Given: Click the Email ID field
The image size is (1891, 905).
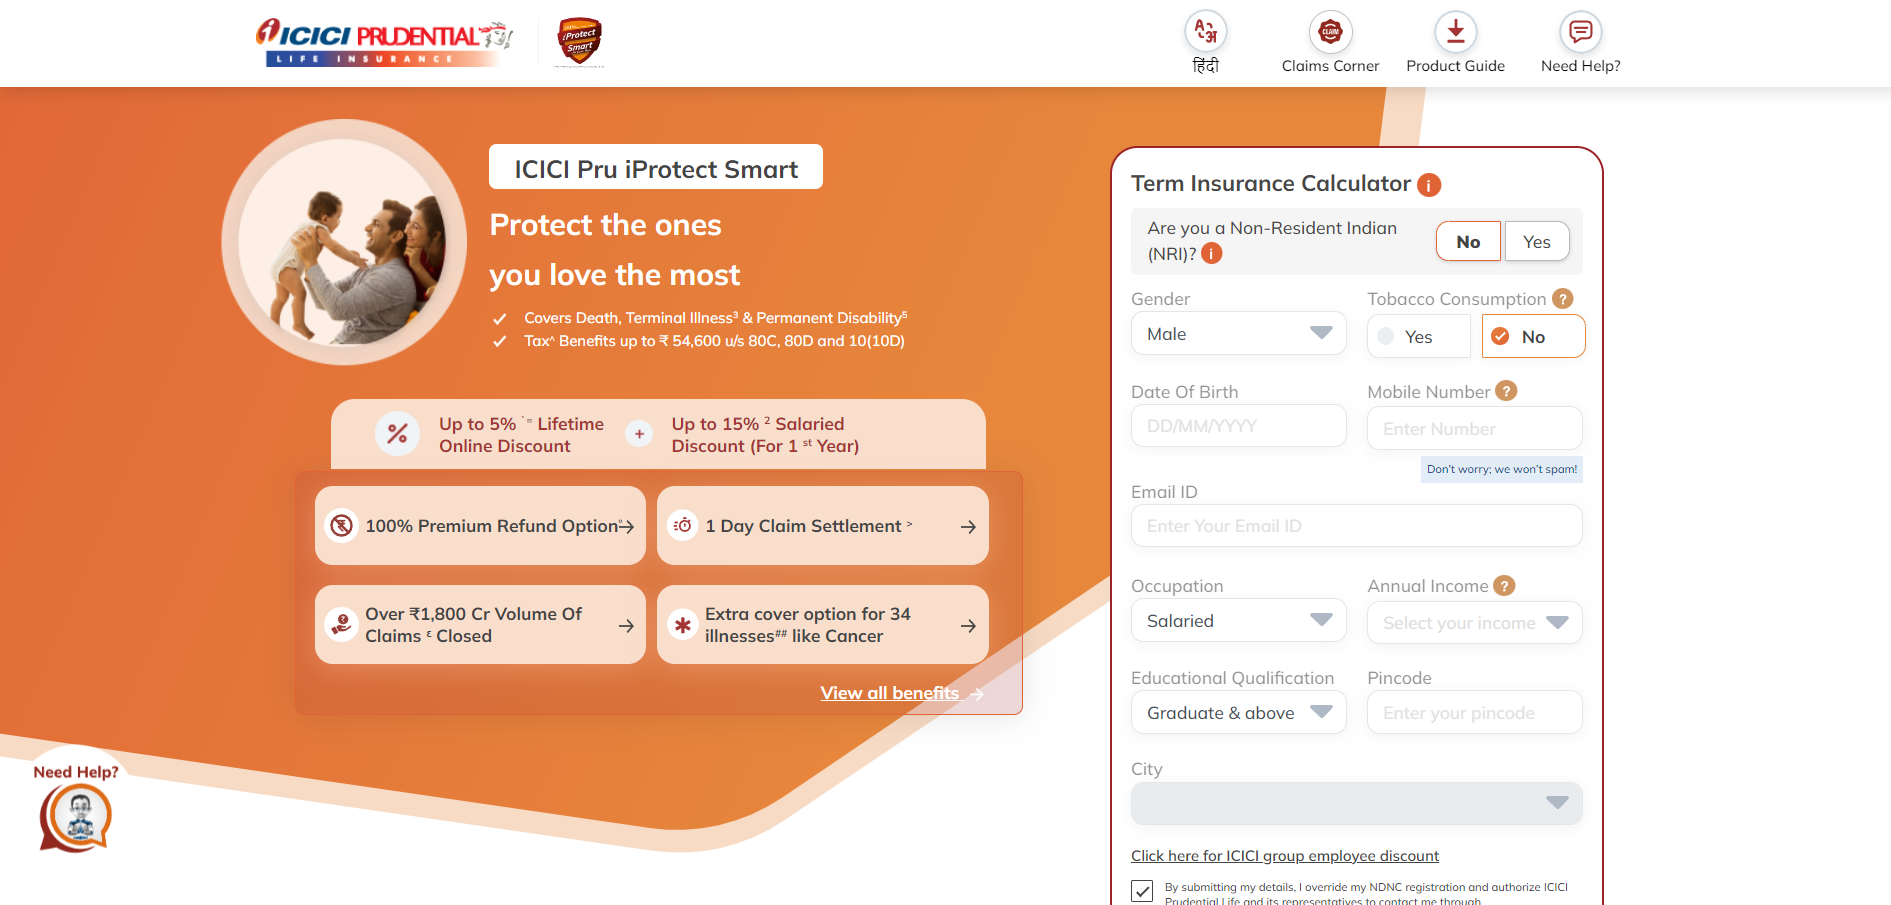Looking at the screenshot, I should point(1356,526).
